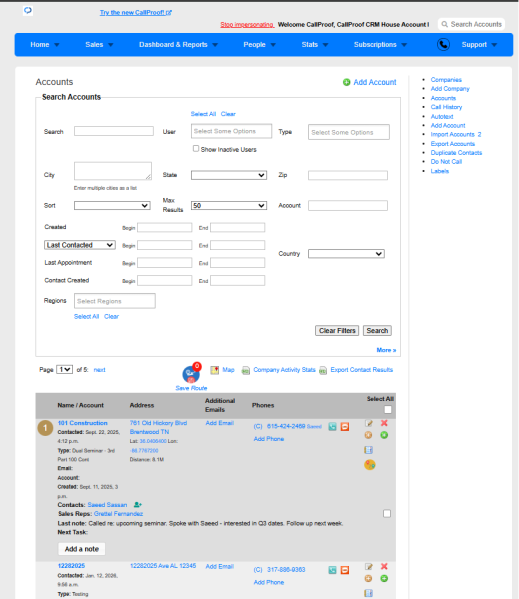This screenshot has width=519, height=599.
Task: Open the User multi-select box
Action: (231, 131)
